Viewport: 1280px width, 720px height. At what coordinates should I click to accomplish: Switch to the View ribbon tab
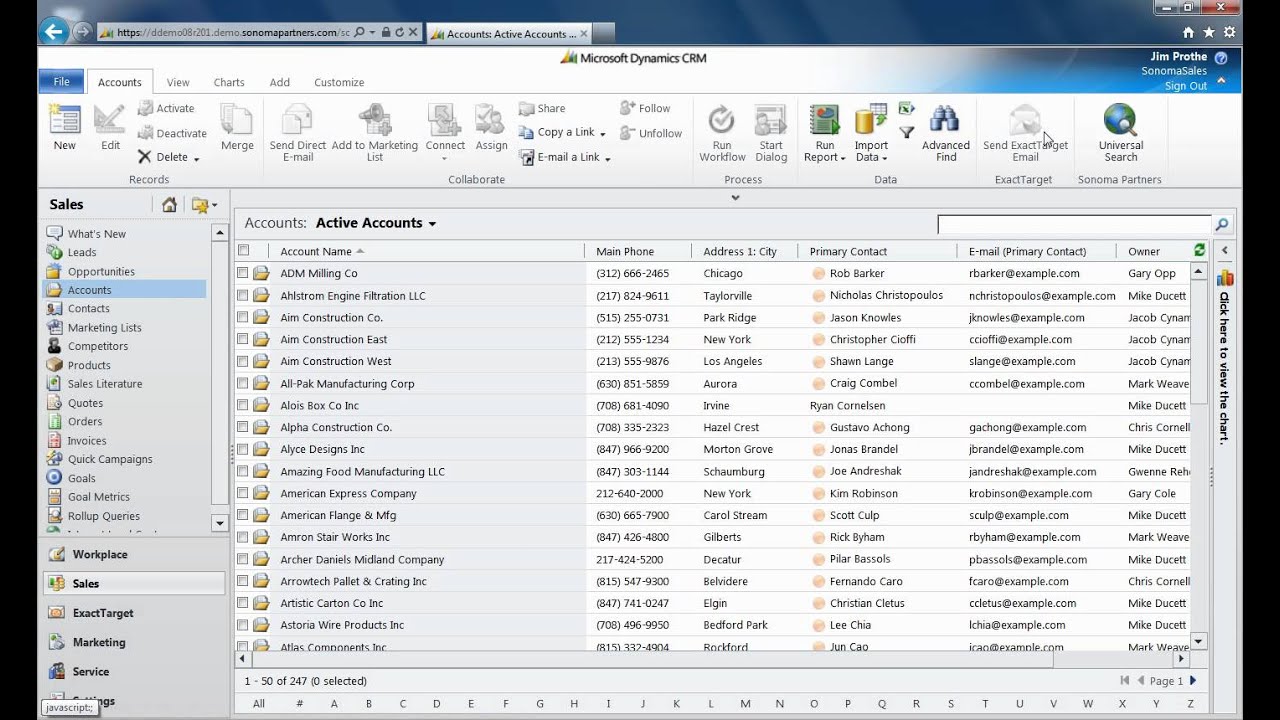click(x=178, y=82)
